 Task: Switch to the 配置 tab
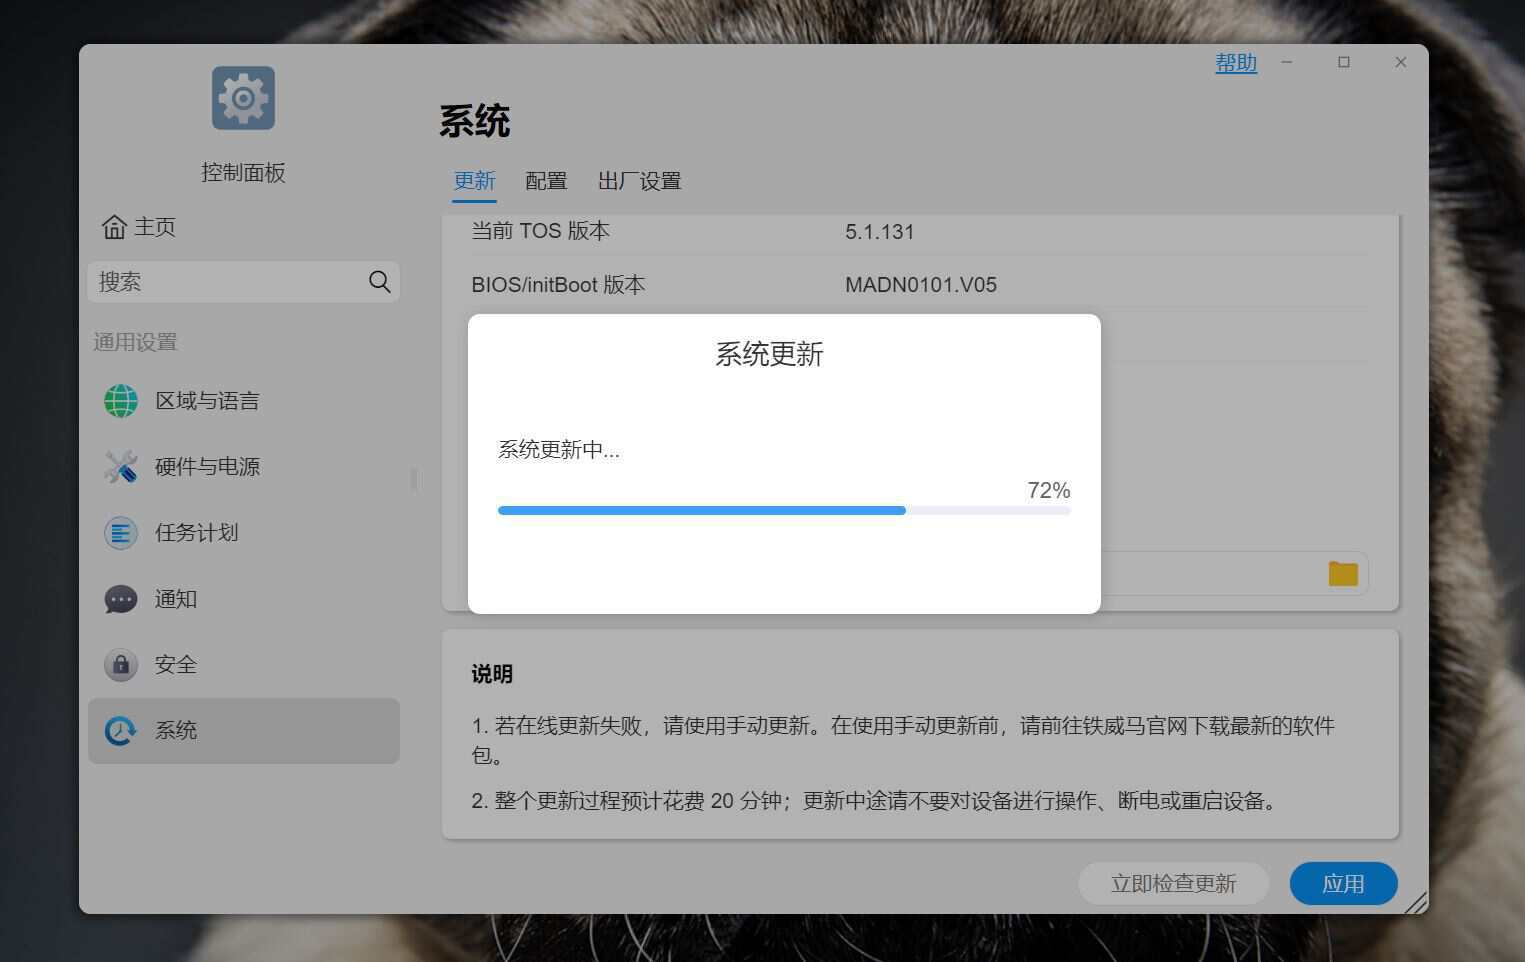[546, 181]
